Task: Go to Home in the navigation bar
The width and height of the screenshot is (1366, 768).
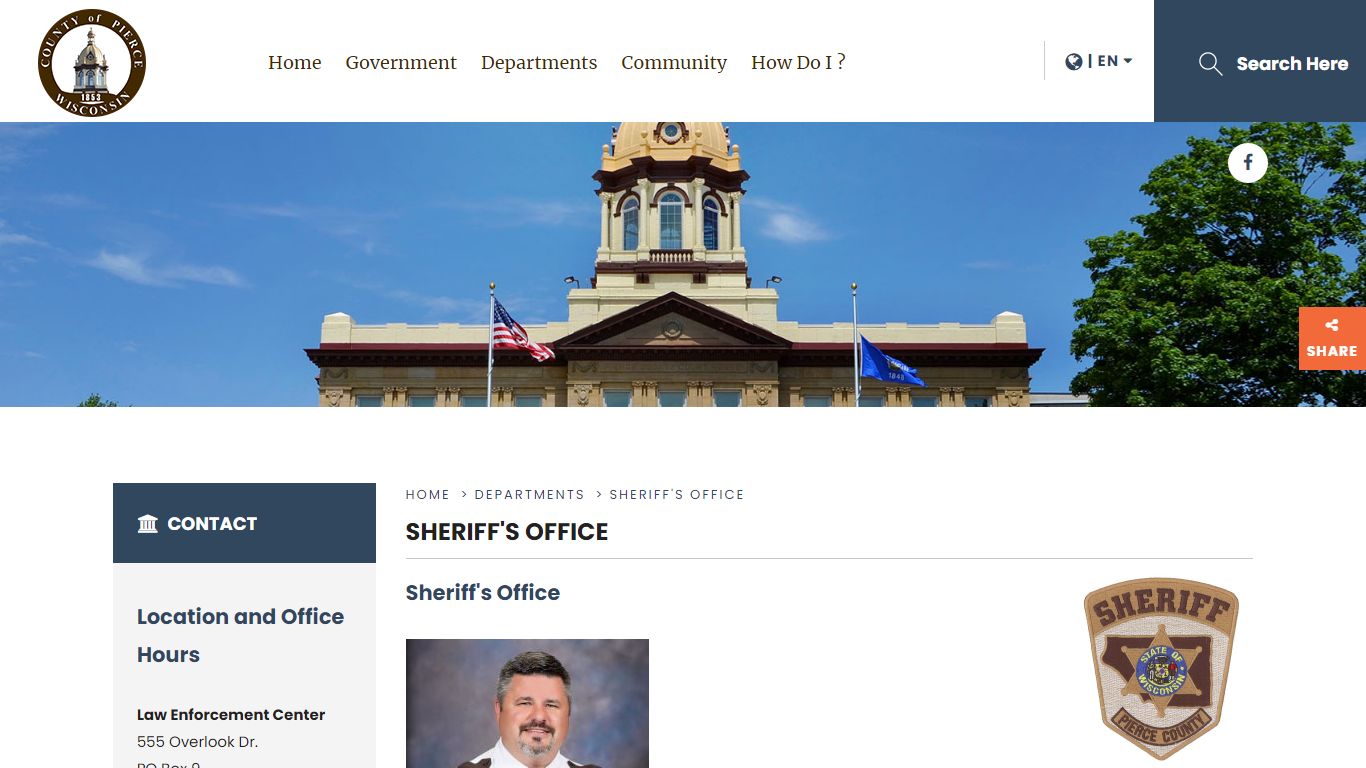Action: (294, 63)
